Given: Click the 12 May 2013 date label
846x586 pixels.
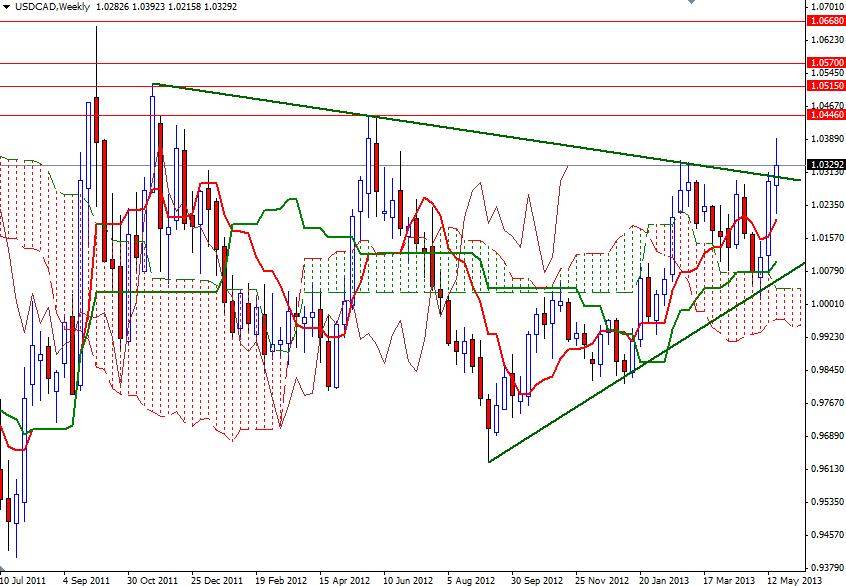Looking at the screenshot, I should pos(794,579).
